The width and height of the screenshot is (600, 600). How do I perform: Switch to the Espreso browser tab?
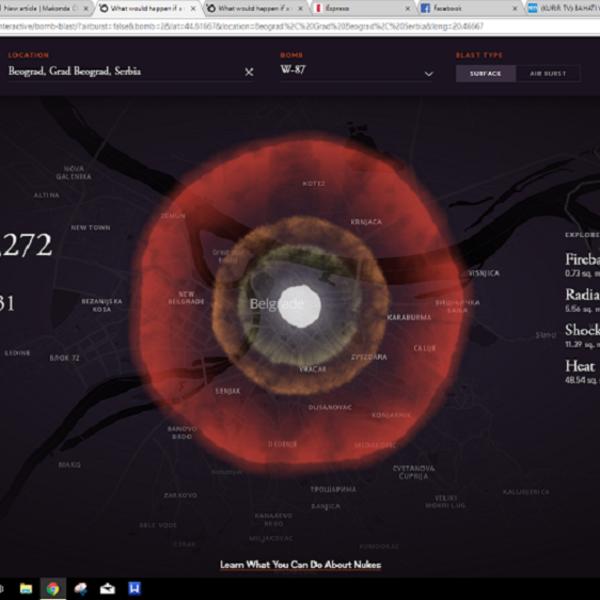coord(350,8)
